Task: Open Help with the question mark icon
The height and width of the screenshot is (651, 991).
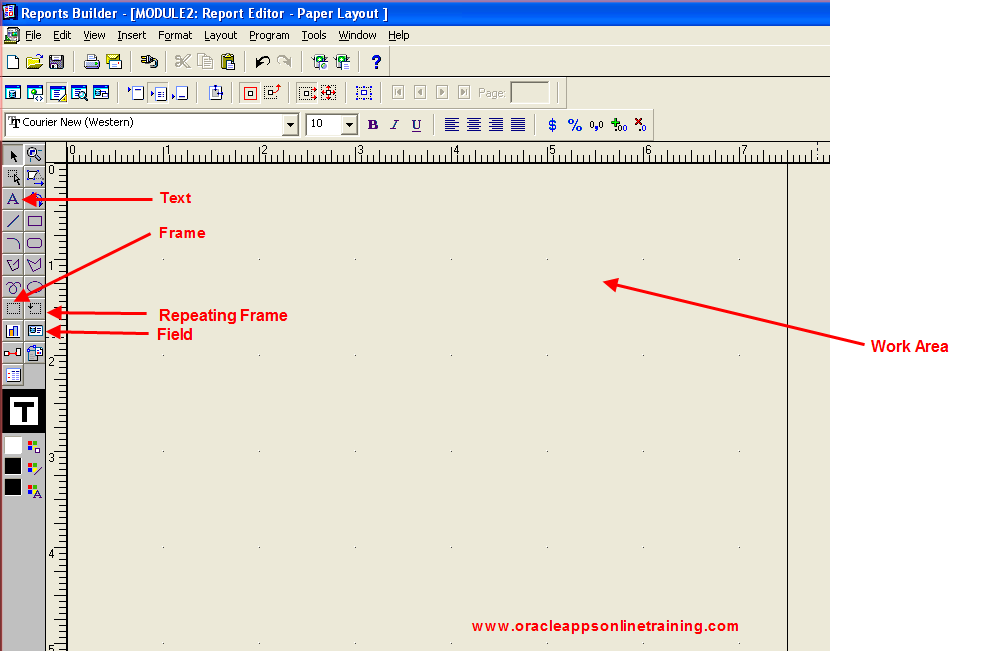Action: (376, 61)
